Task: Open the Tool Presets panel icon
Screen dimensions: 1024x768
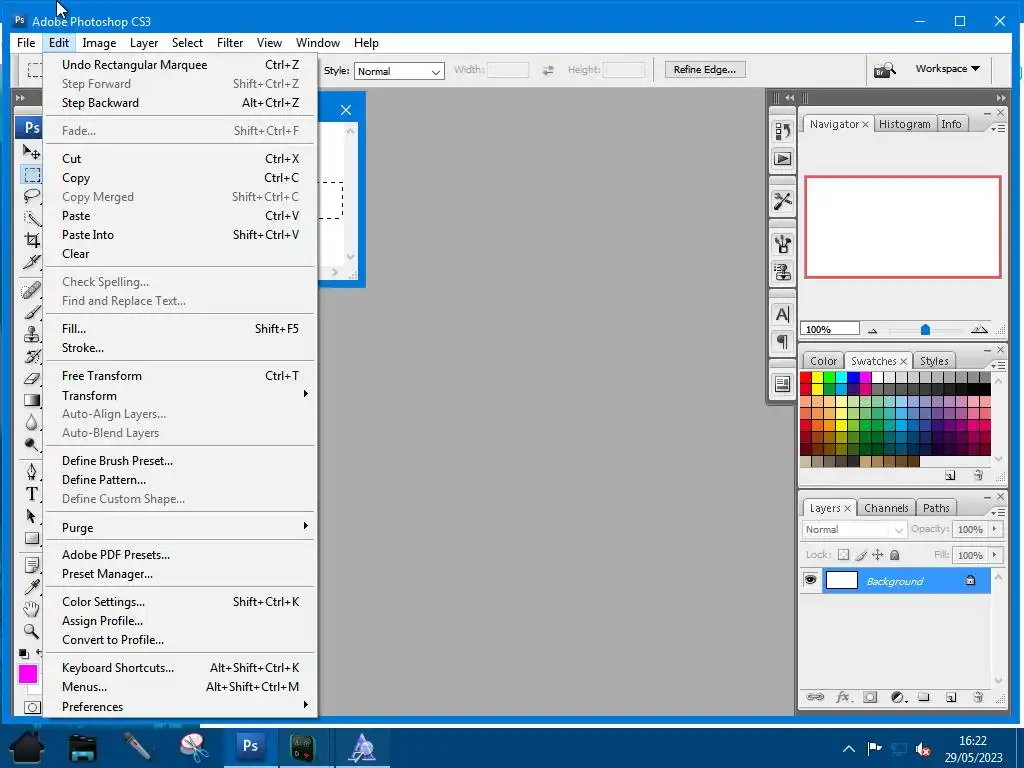Action: click(782, 201)
